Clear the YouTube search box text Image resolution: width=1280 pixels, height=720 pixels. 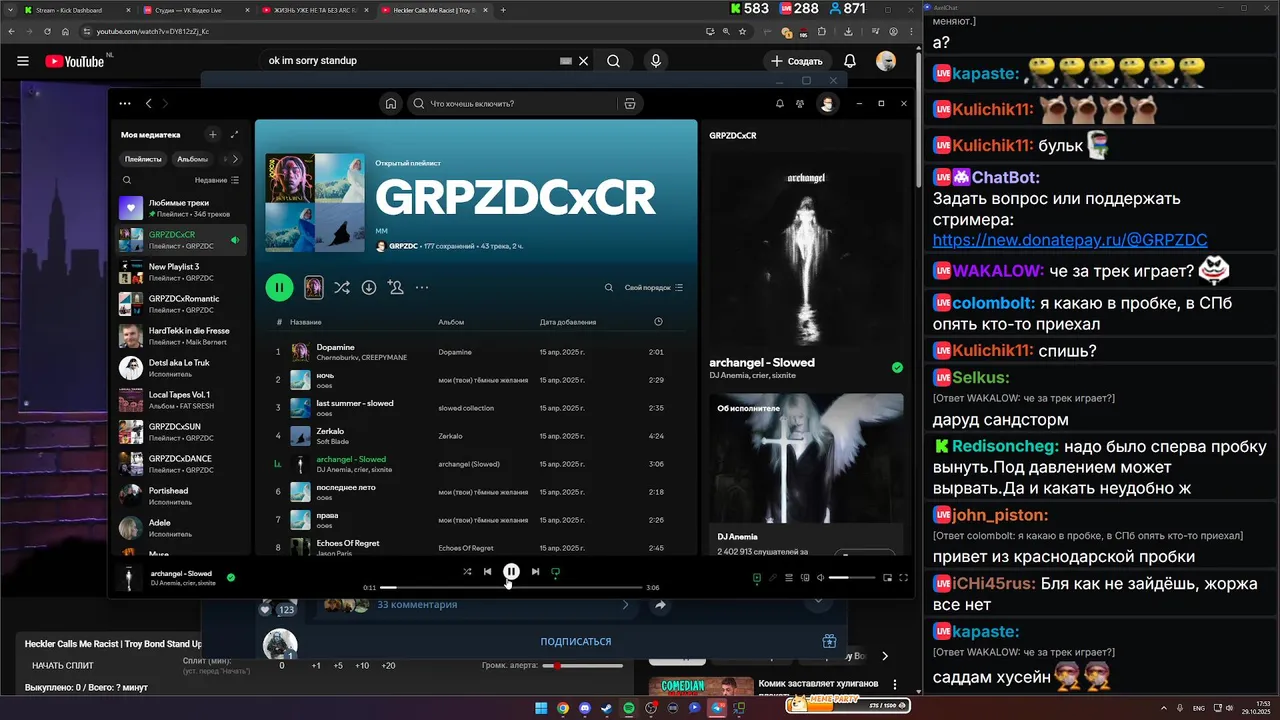pyautogui.click(x=584, y=61)
